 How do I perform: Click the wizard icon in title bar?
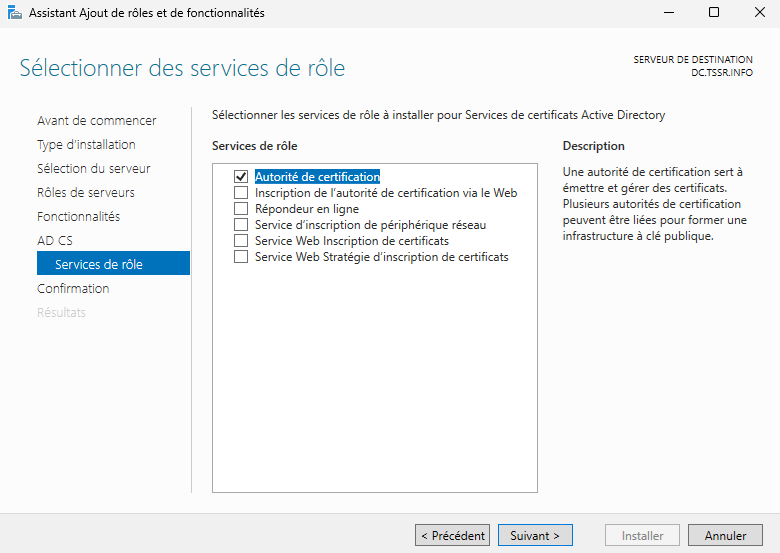[x=12, y=13]
